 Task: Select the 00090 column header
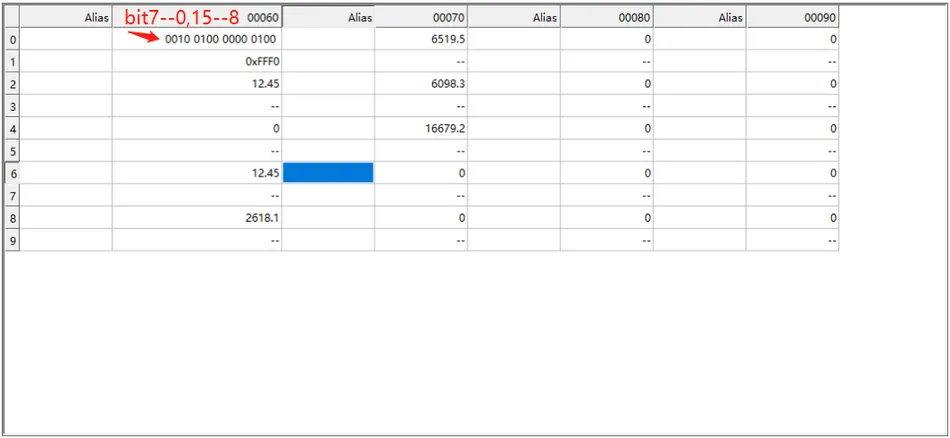792,17
